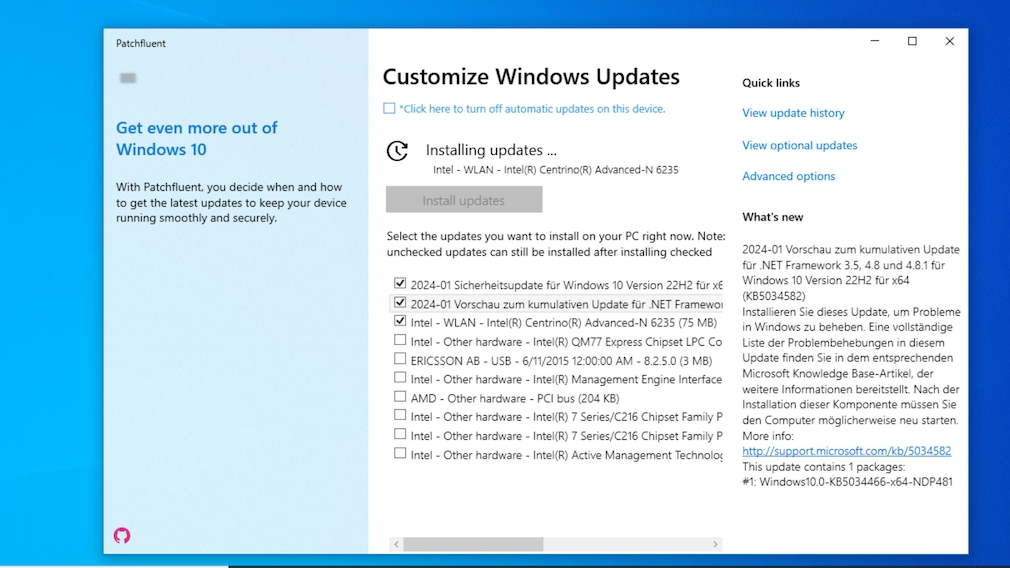The image size is (1010, 568).
Task: Uncheck 2024-01 Sicherheitsupdate für Windows 10 update
Action: coord(400,283)
